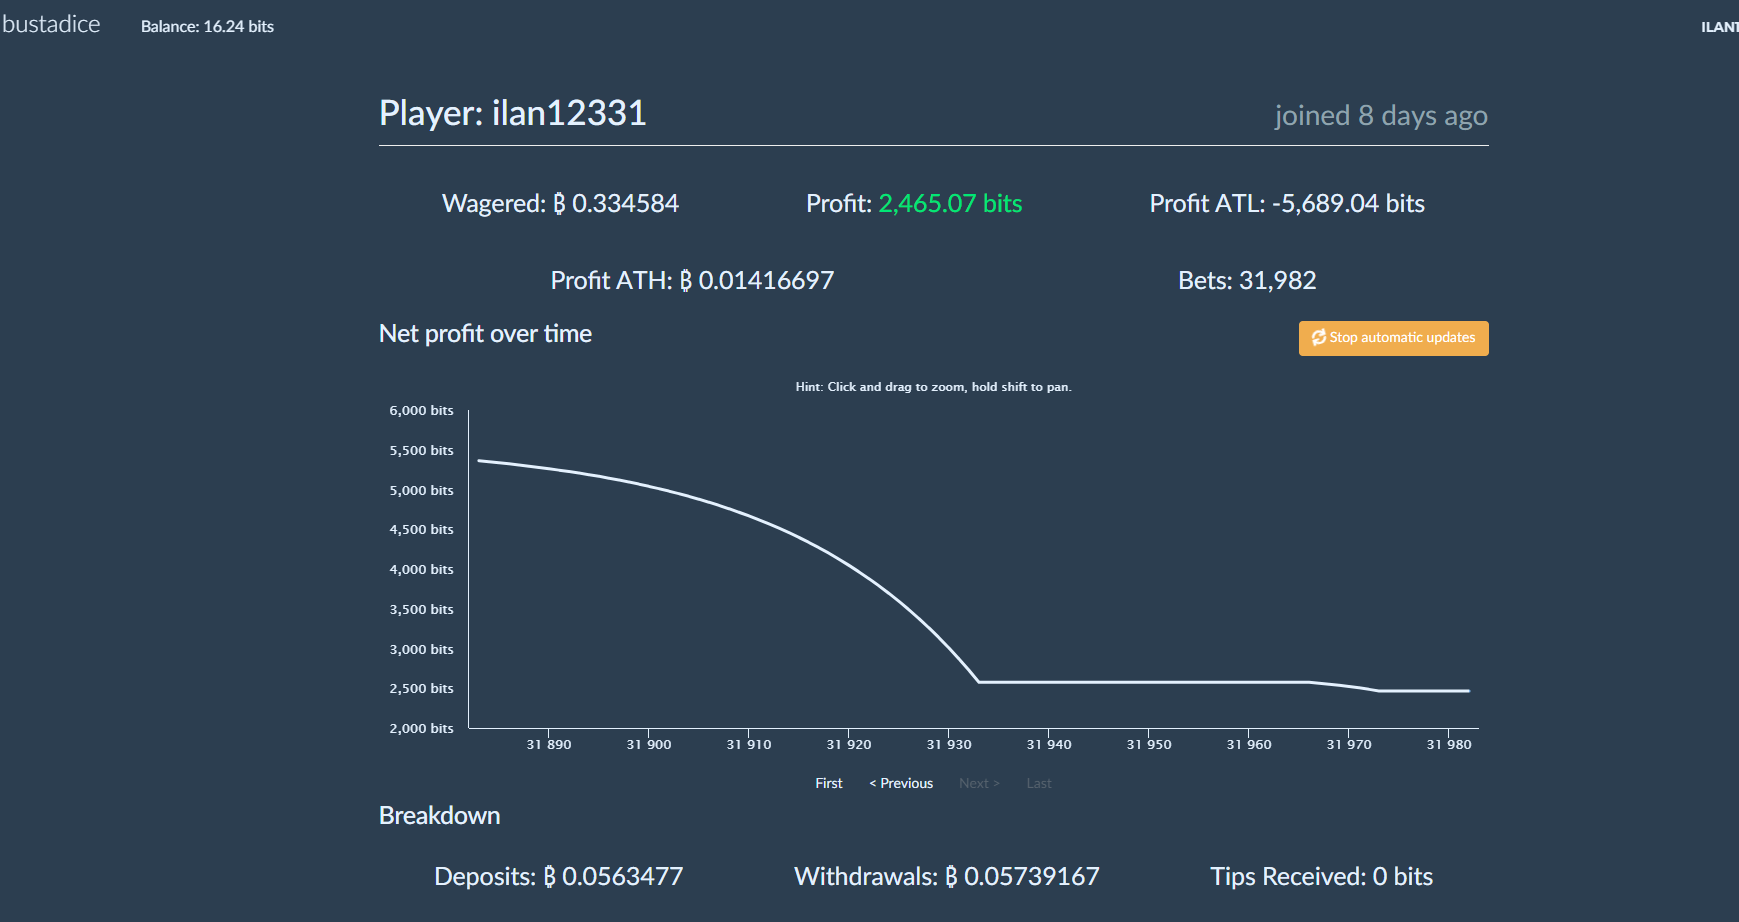Click the refresh icon on Stop automatic updates
Image resolution: width=1739 pixels, height=922 pixels.
point(1319,338)
